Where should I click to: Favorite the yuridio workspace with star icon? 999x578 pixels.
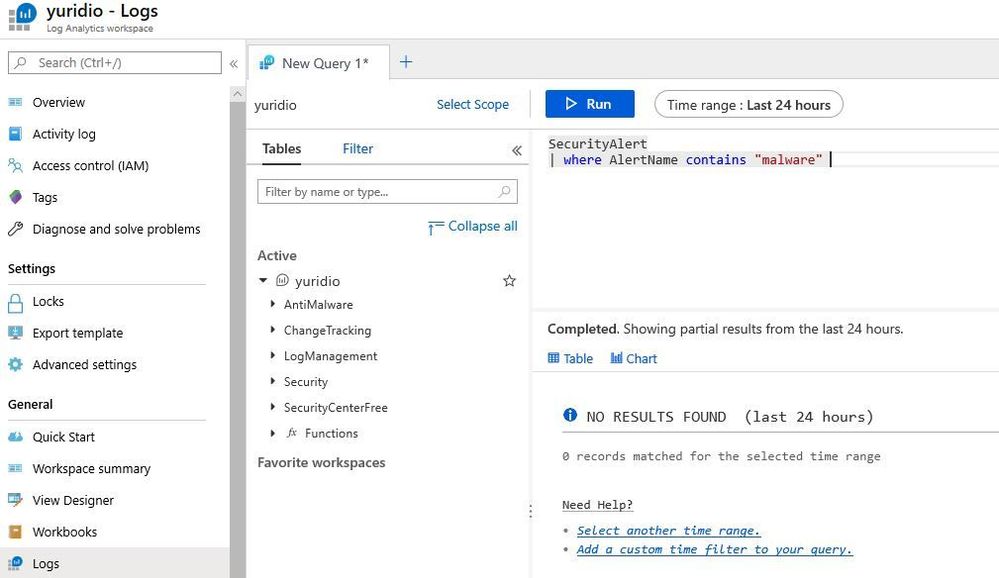[x=509, y=280]
